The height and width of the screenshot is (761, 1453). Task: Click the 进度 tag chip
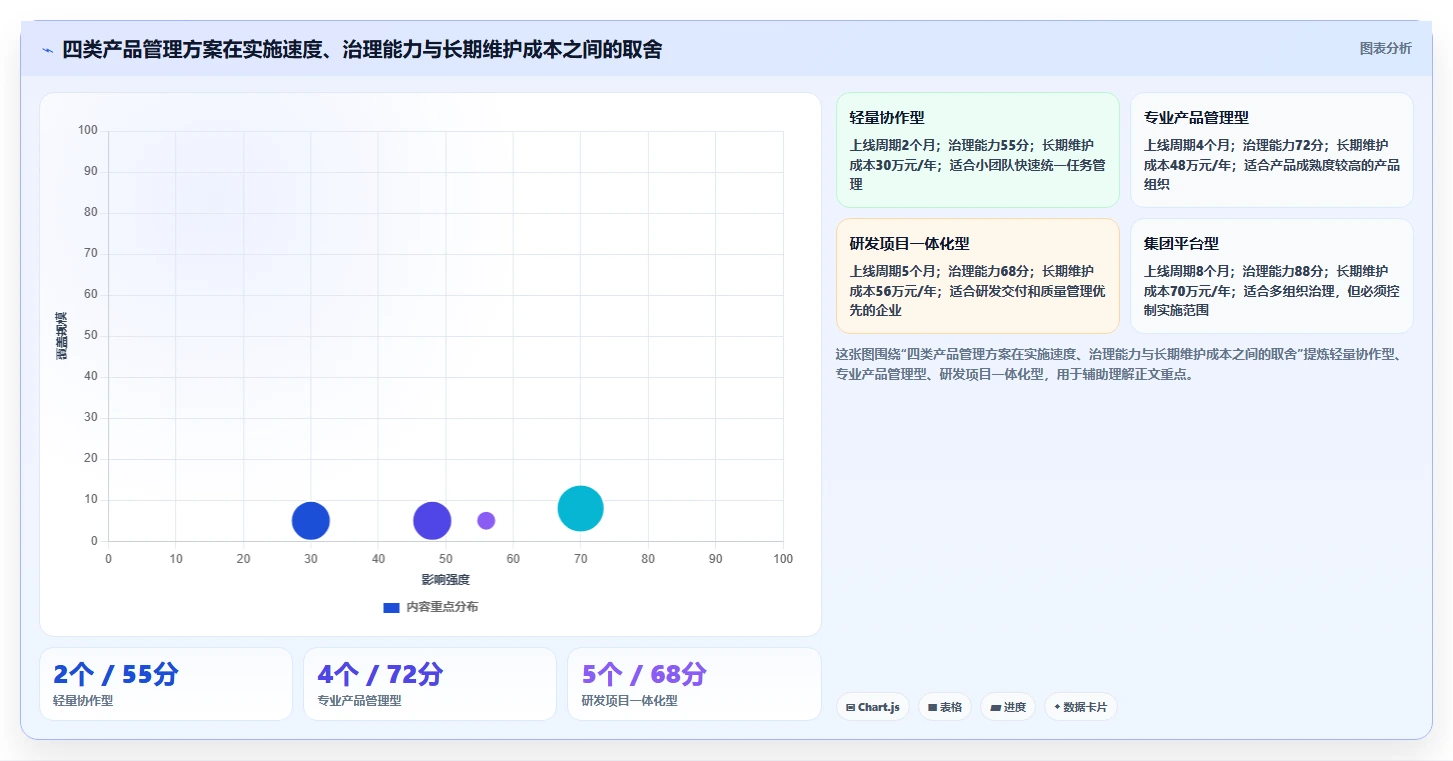[1008, 707]
